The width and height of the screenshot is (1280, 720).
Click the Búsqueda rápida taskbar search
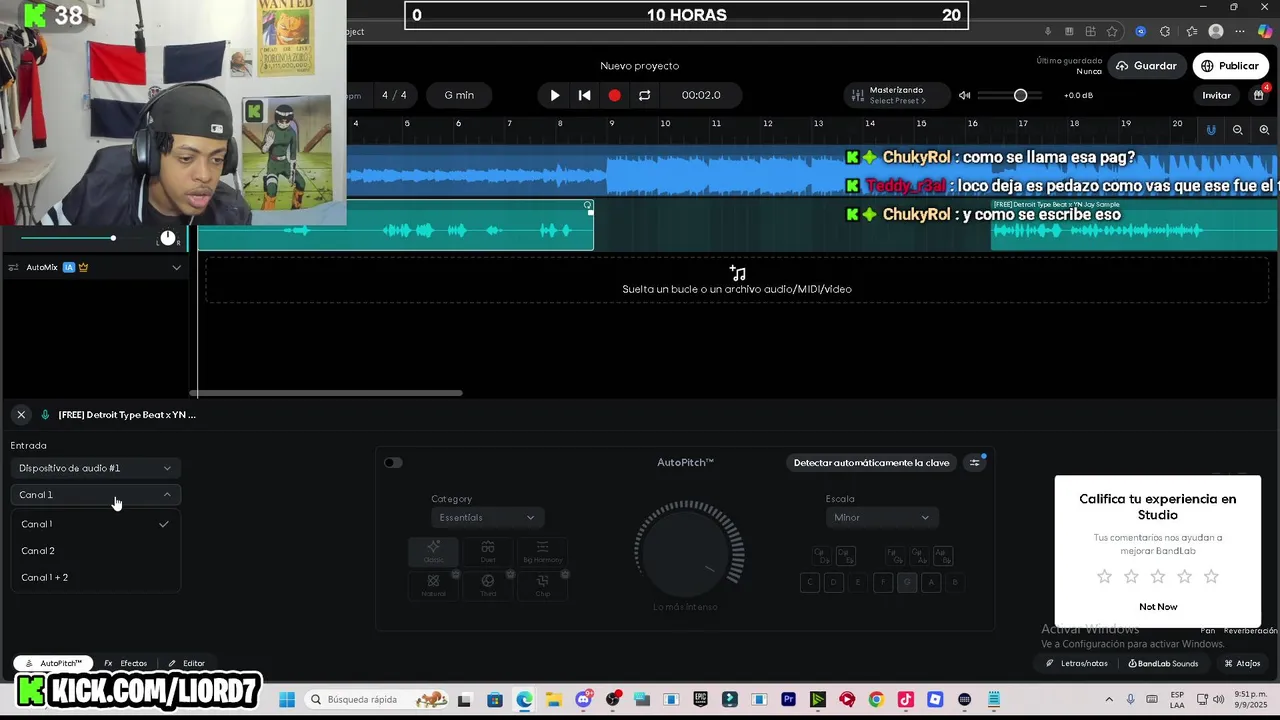pos(379,700)
